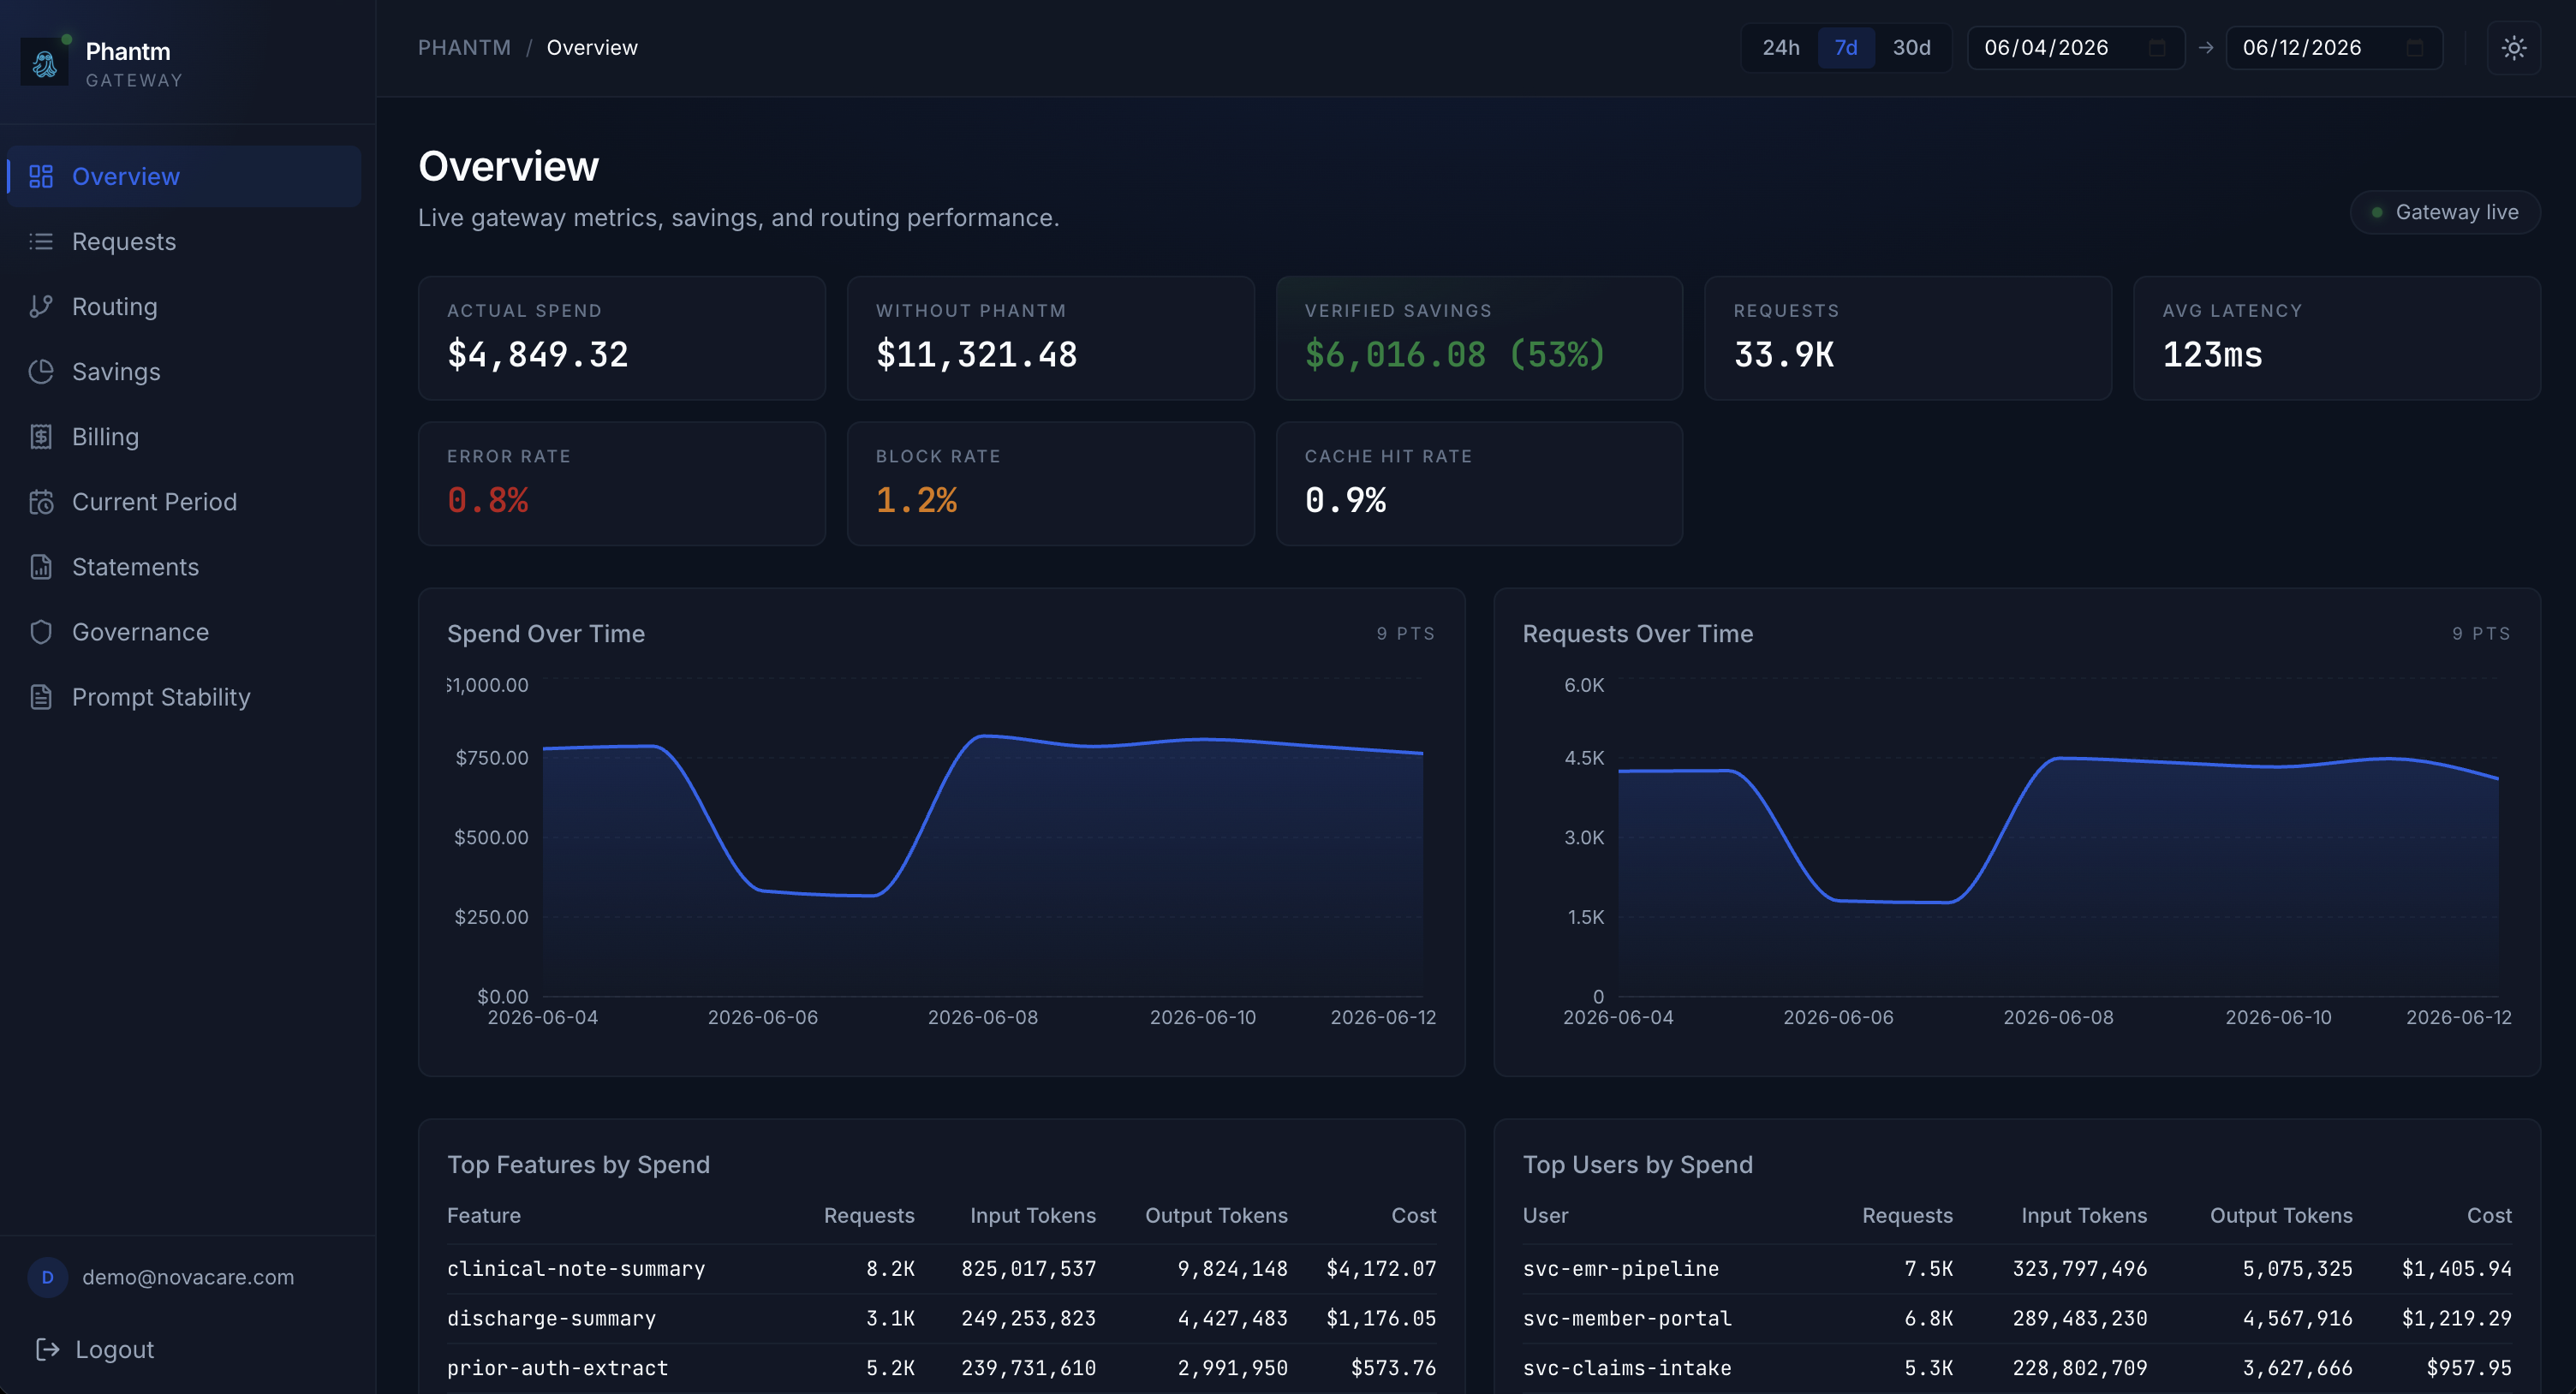Click 2026-06-08 label on Spend chart
The height and width of the screenshot is (1394, 2576).
(x=982, y=1017)
